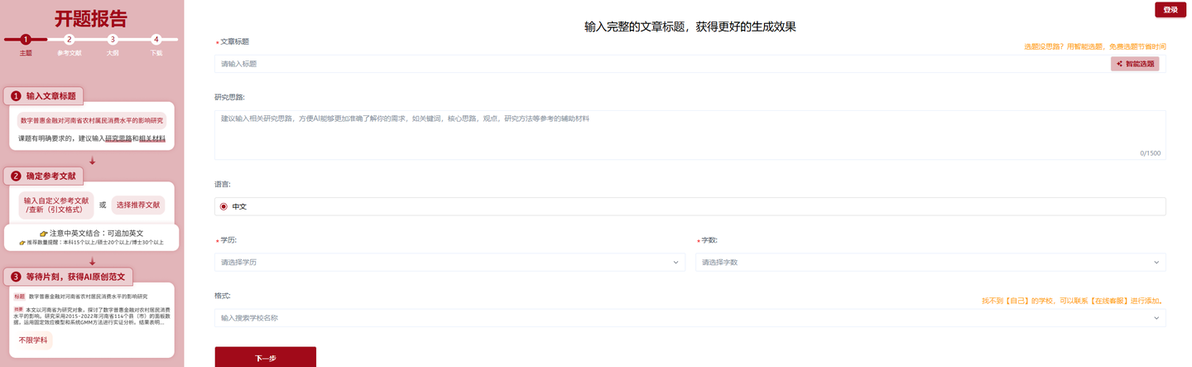The image size is (1192, 367).
Task: Click the share icon on 智能选题
Action: coord(1120,64)
